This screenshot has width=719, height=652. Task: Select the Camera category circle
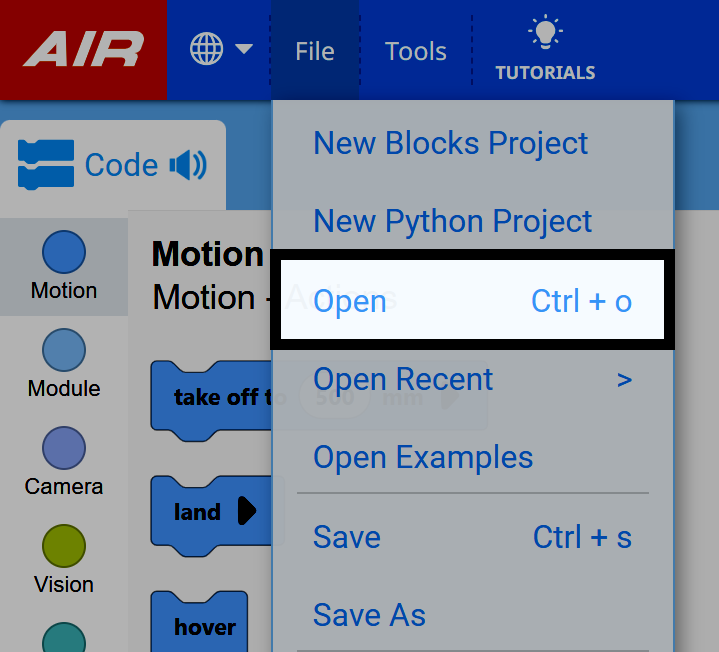click(x=64, y=448)
